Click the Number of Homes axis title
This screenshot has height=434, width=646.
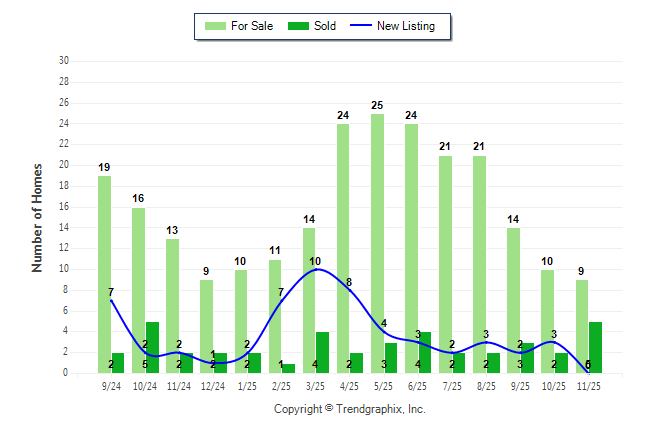[37, 217]
